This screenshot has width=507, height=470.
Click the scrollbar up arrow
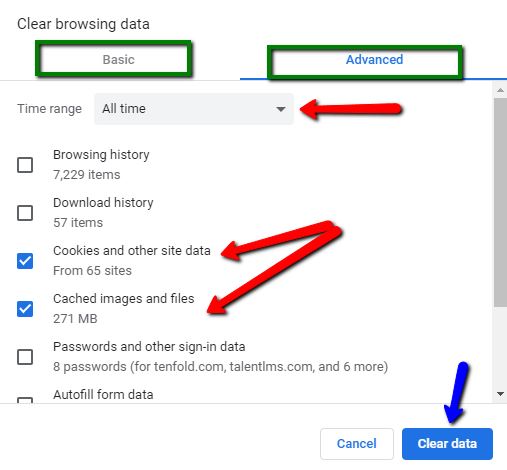pos(500,90)
